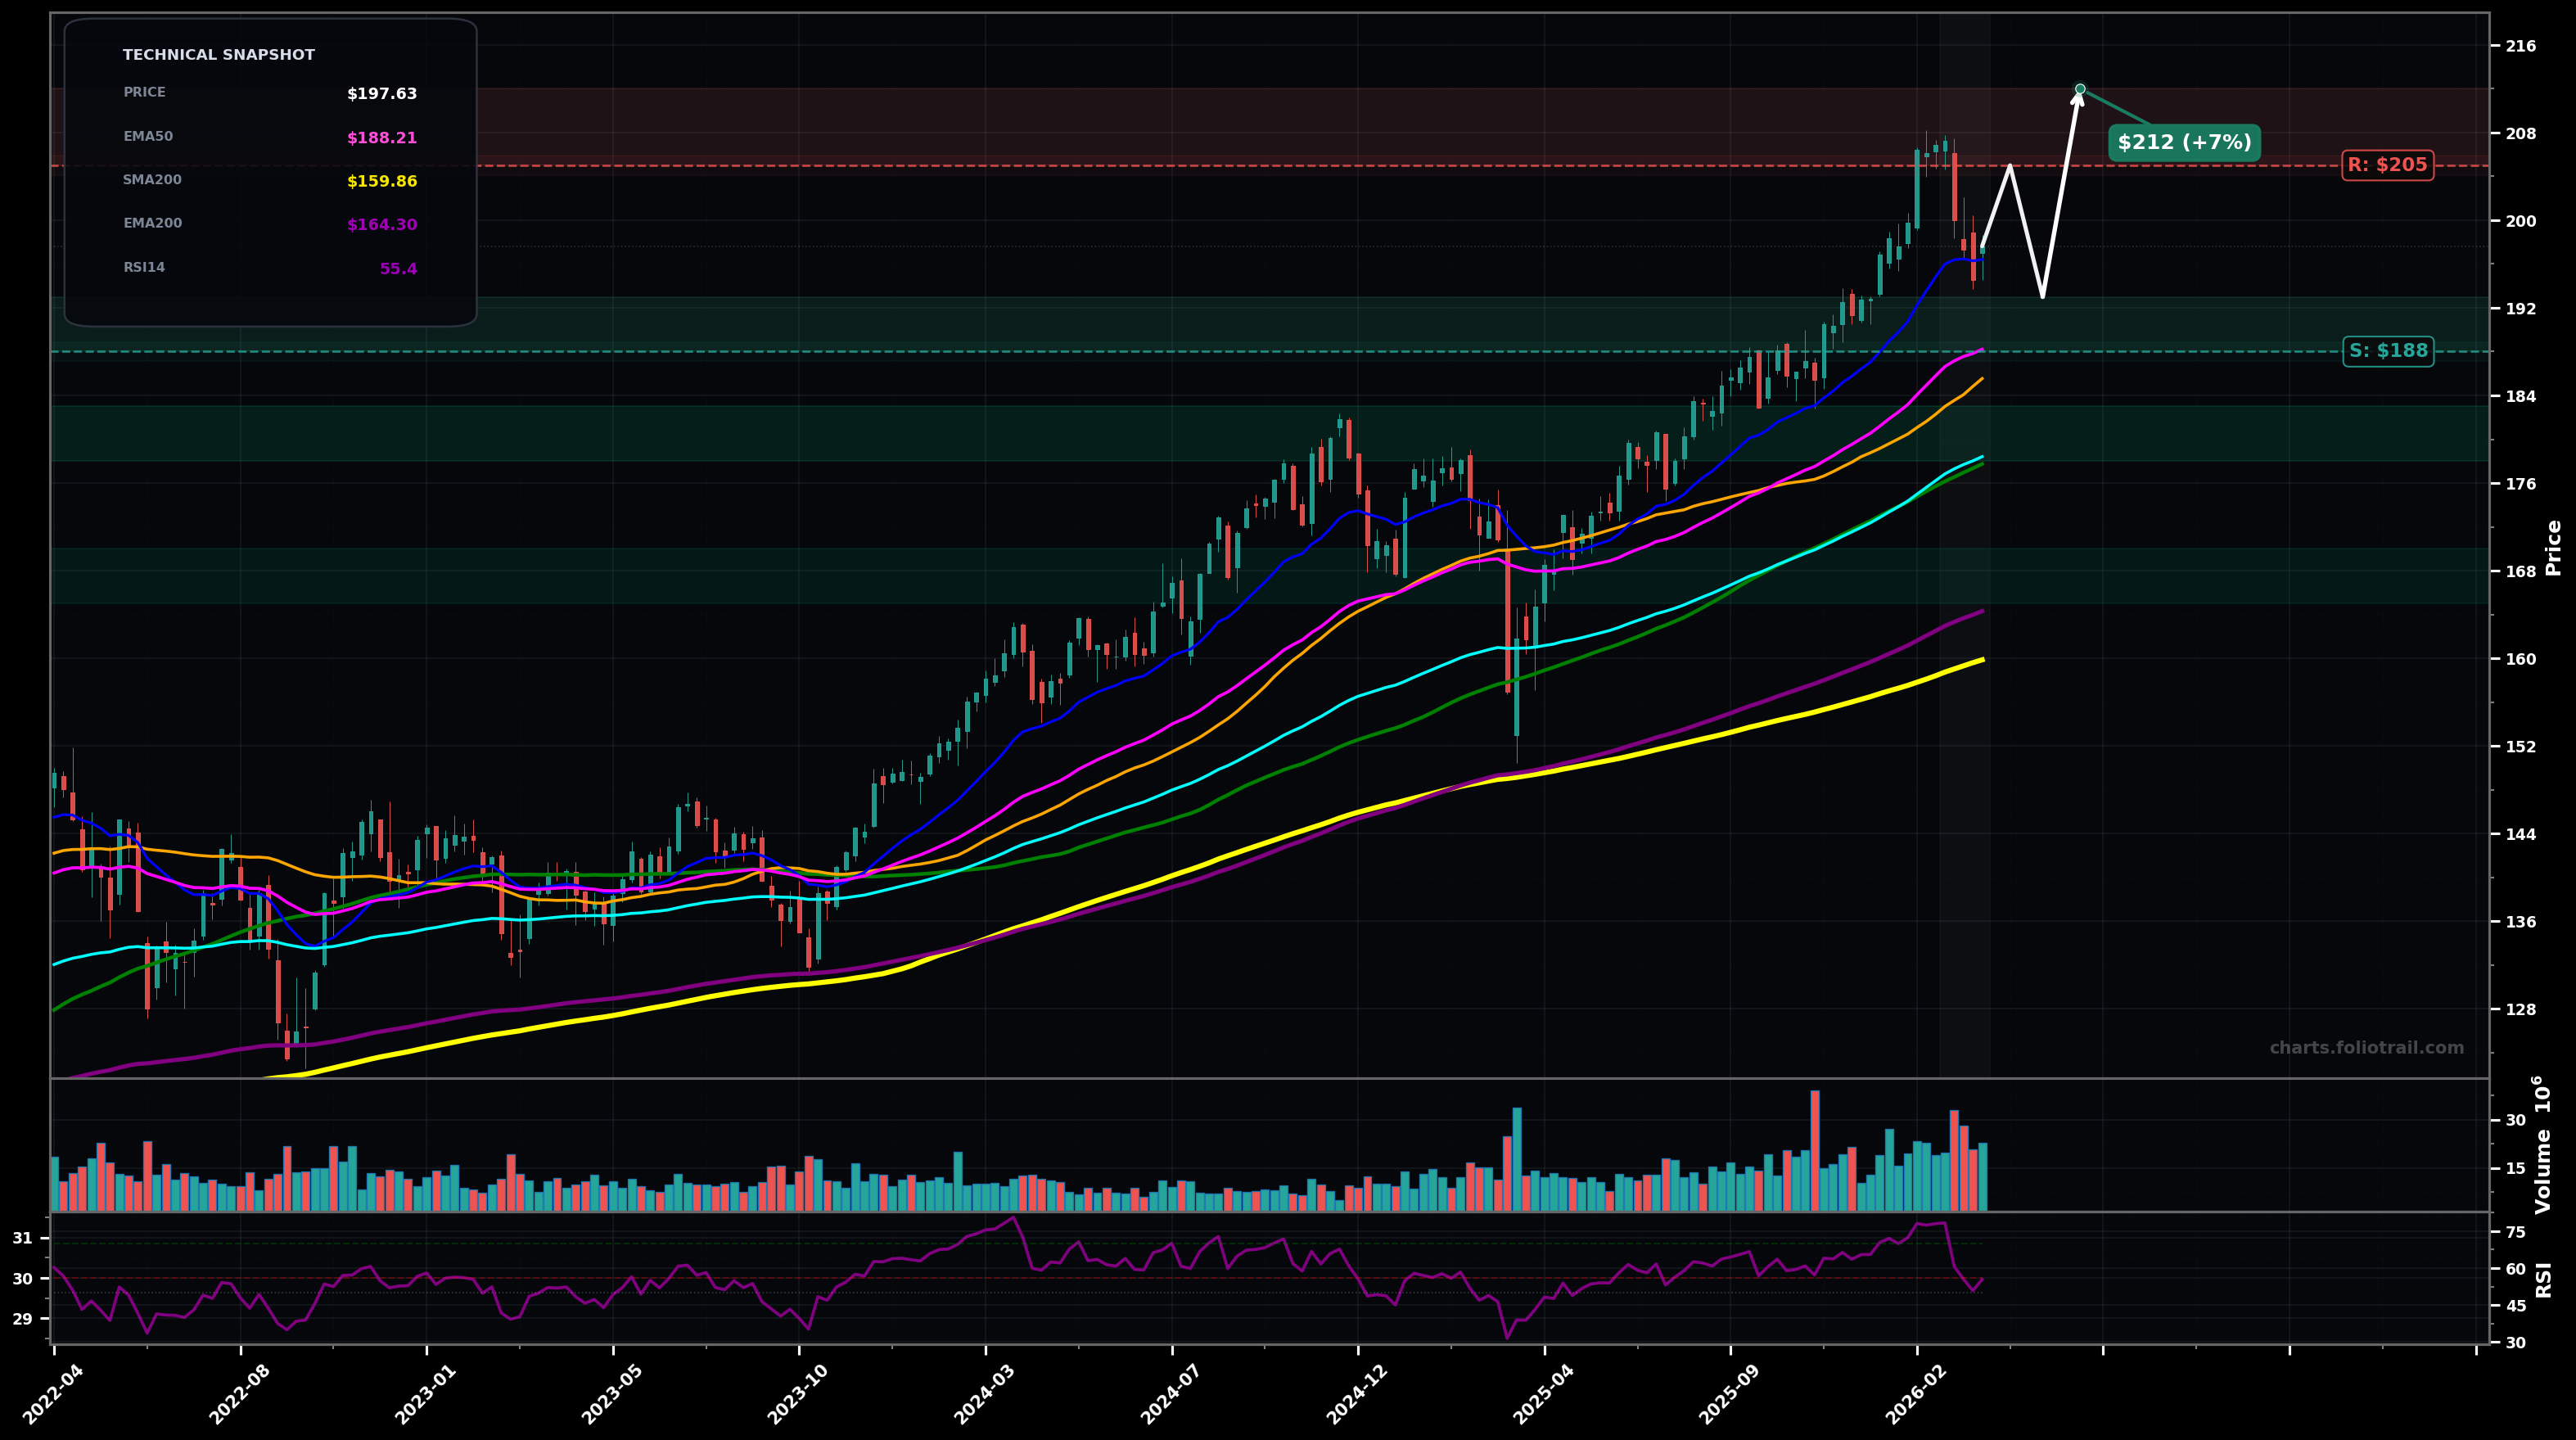The image size is (2576, 1440).
Task: Select the R: $205 resistance label
Action: 2388,165
